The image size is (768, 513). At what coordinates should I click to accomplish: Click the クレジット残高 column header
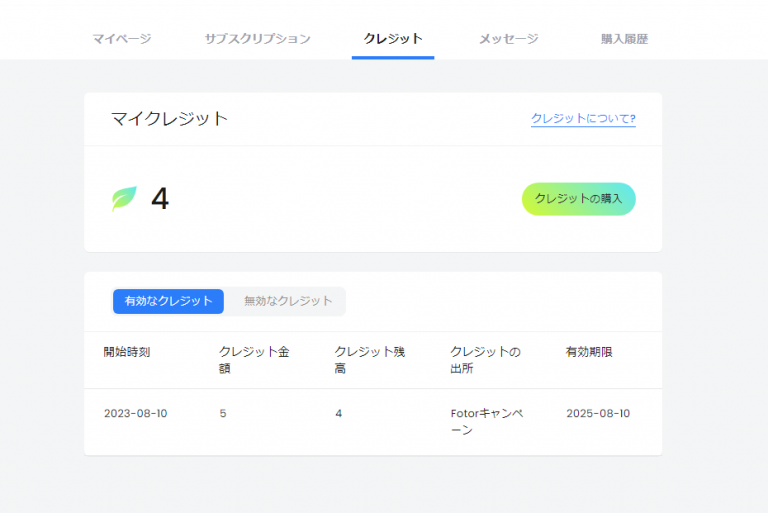coord(369,359)
